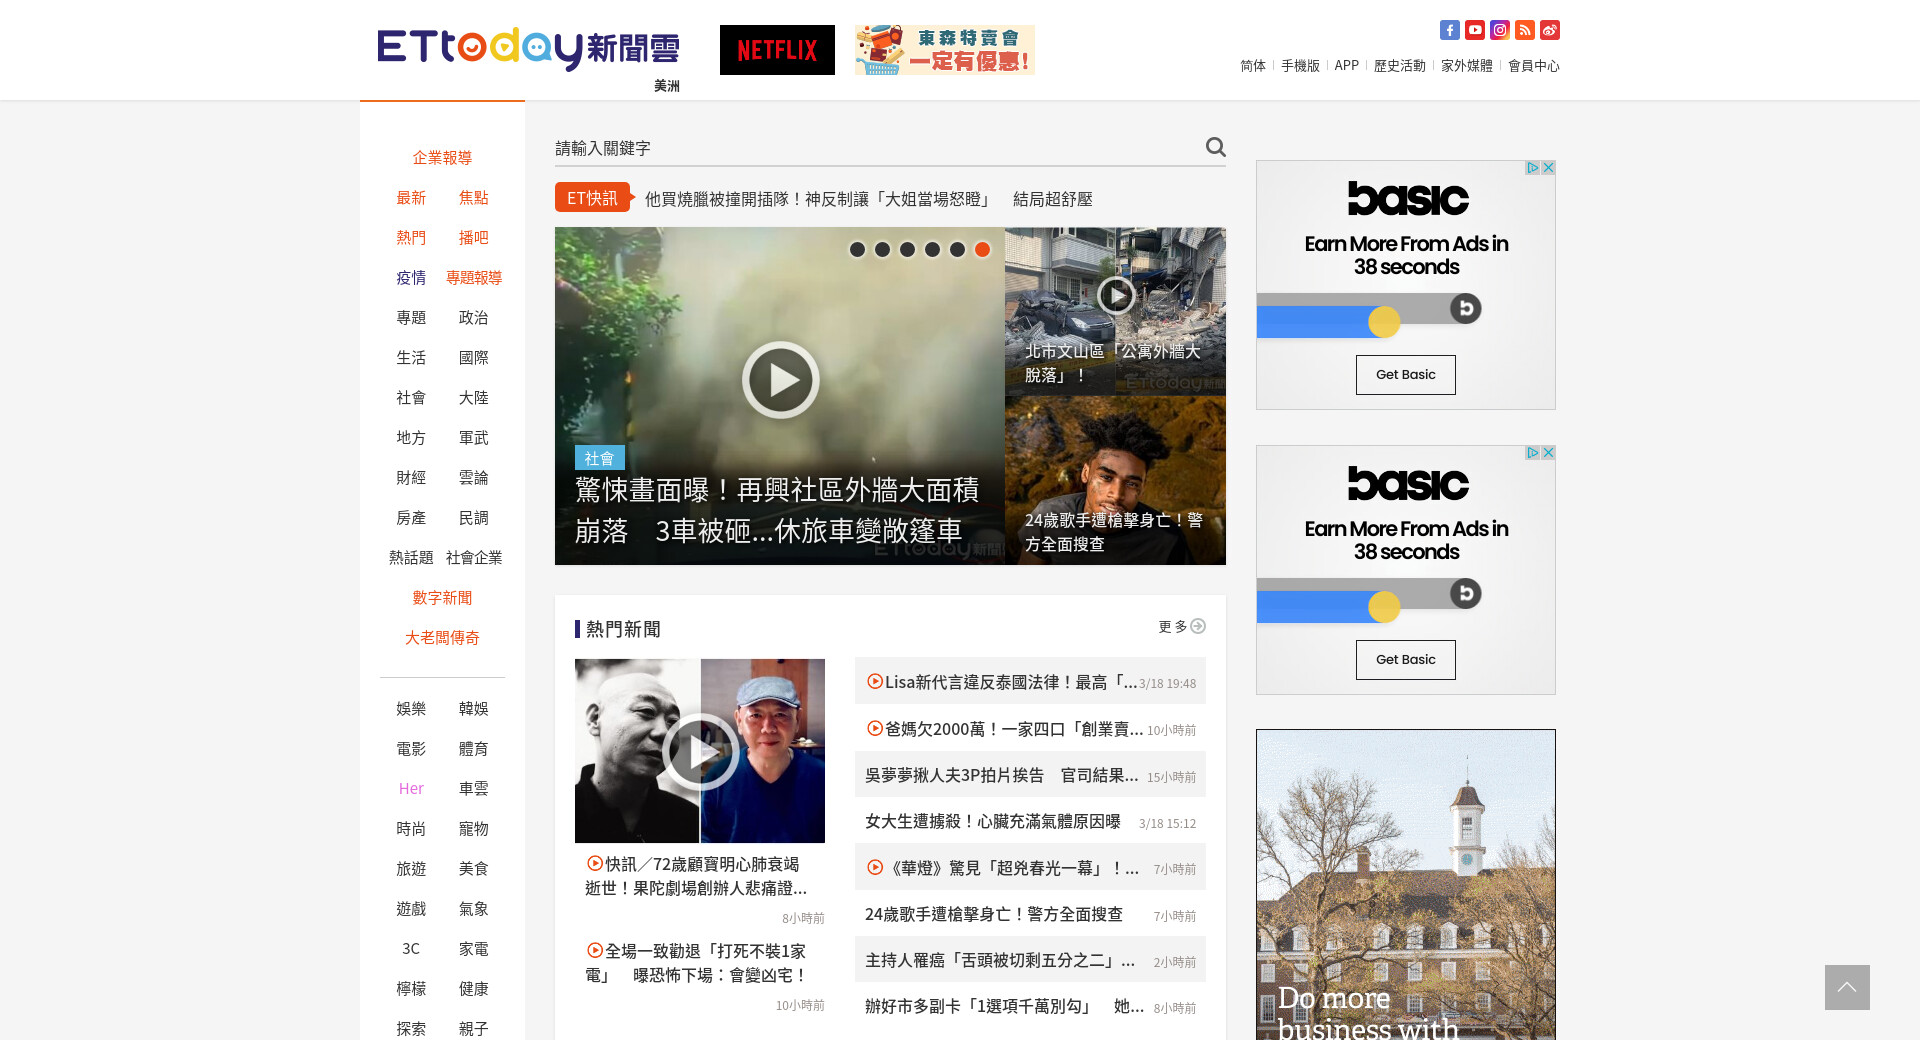Select the fourth carousel dot
The height and width of the screenshot is (1040, 1920).
(x=932, y=250)
